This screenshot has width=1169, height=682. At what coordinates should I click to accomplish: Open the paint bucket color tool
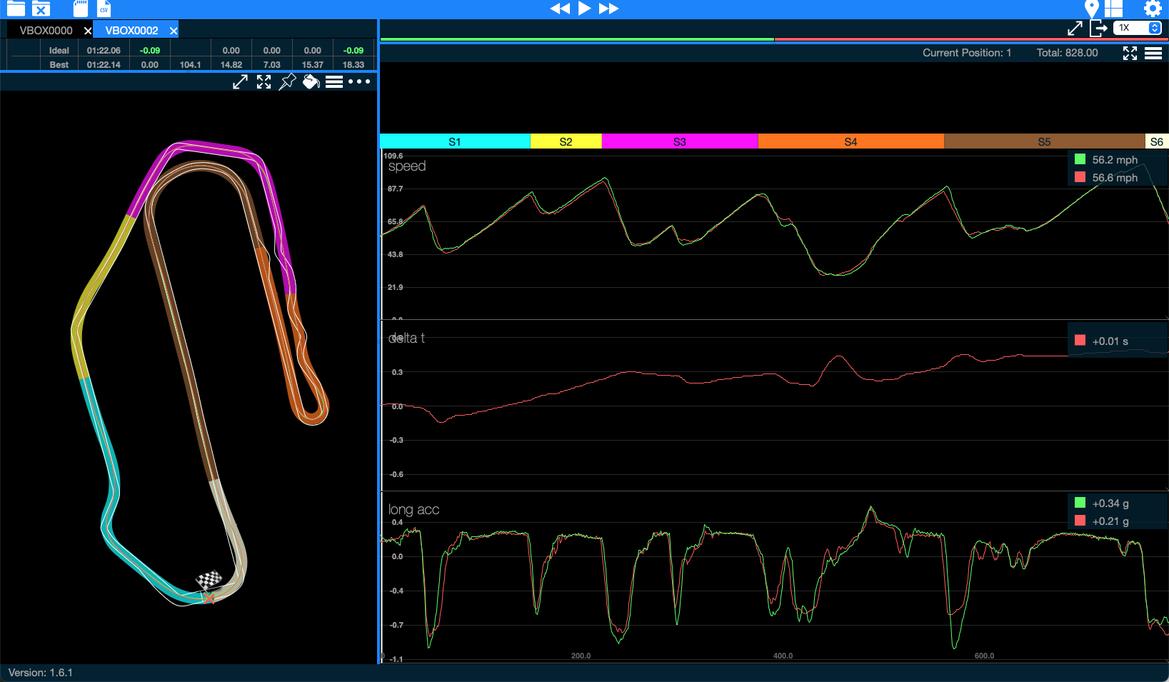pyautogui.click(x=311, y=82)
